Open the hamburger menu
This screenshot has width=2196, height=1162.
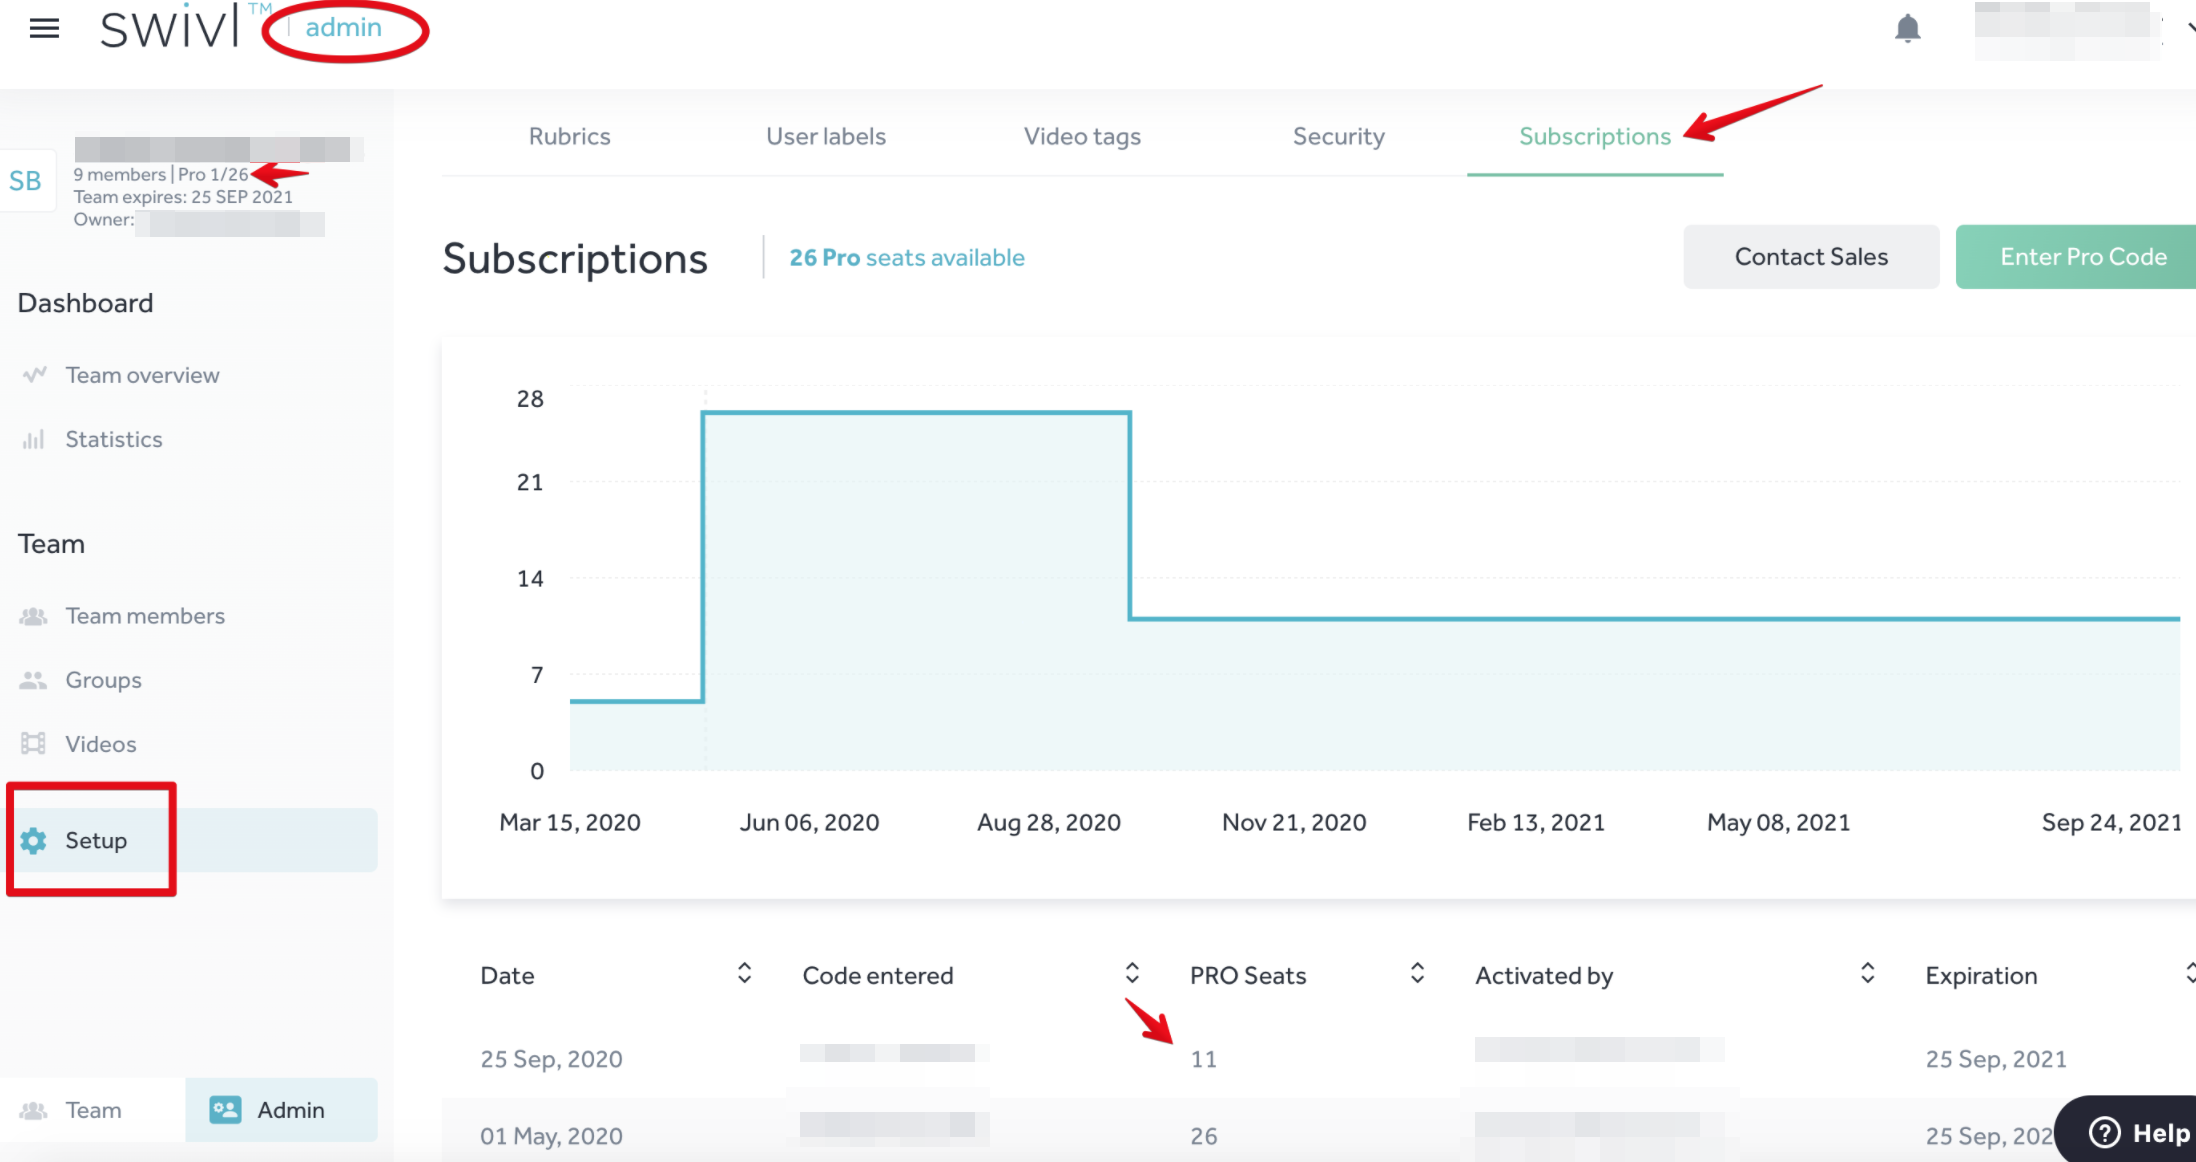pos(44,28)
